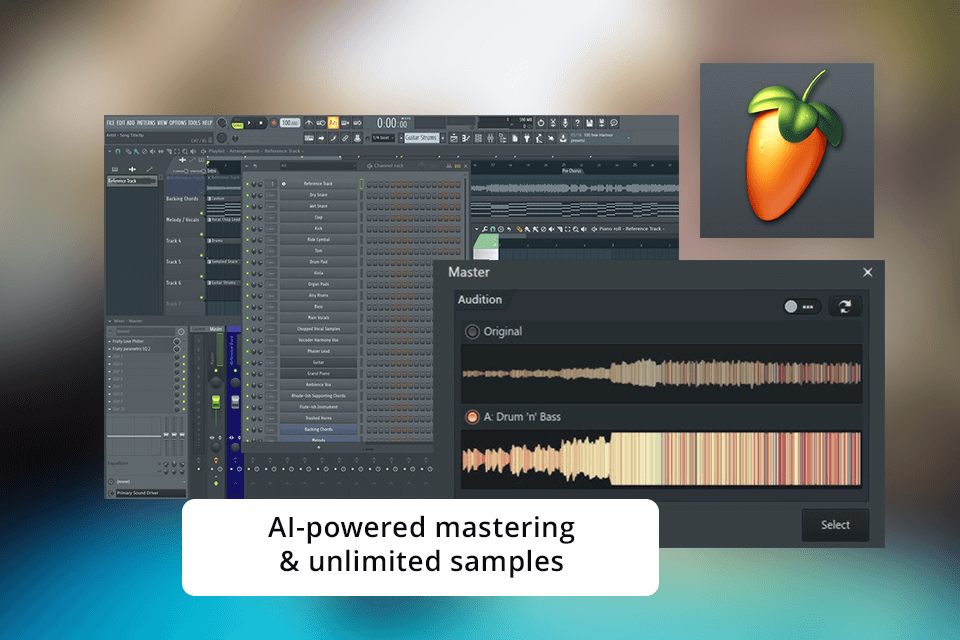Mute the Dry Snare channel green LED
960x640 pixels.
[247, 195]
